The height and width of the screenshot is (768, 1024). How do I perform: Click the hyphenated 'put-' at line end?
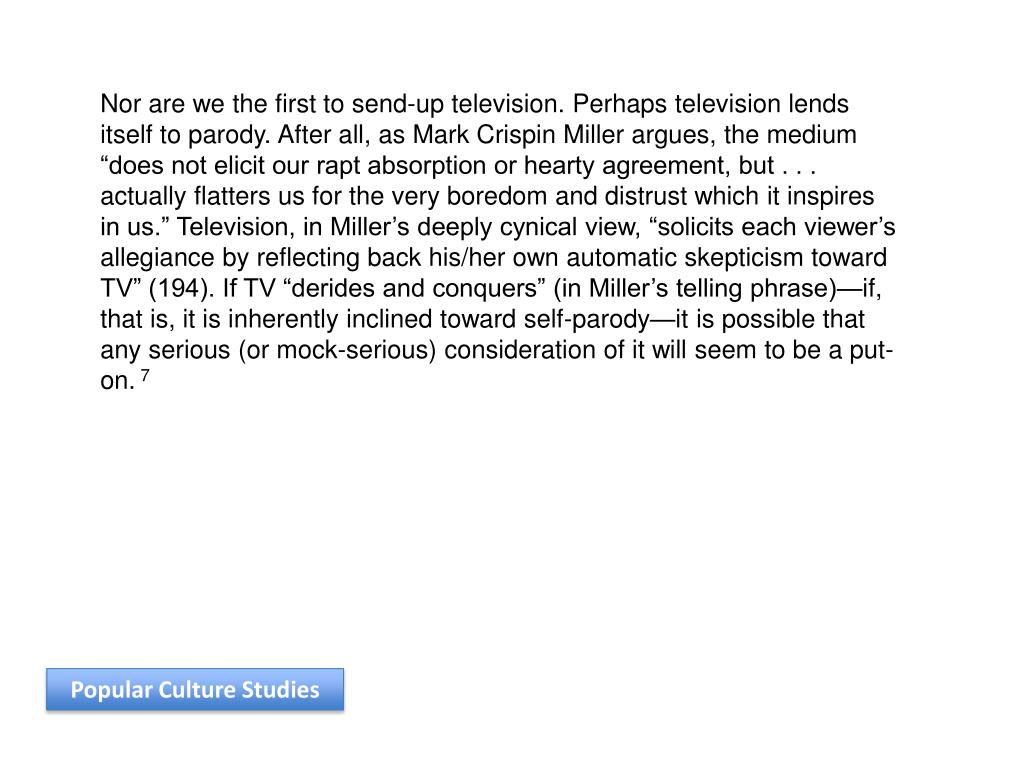pos(871,350)
